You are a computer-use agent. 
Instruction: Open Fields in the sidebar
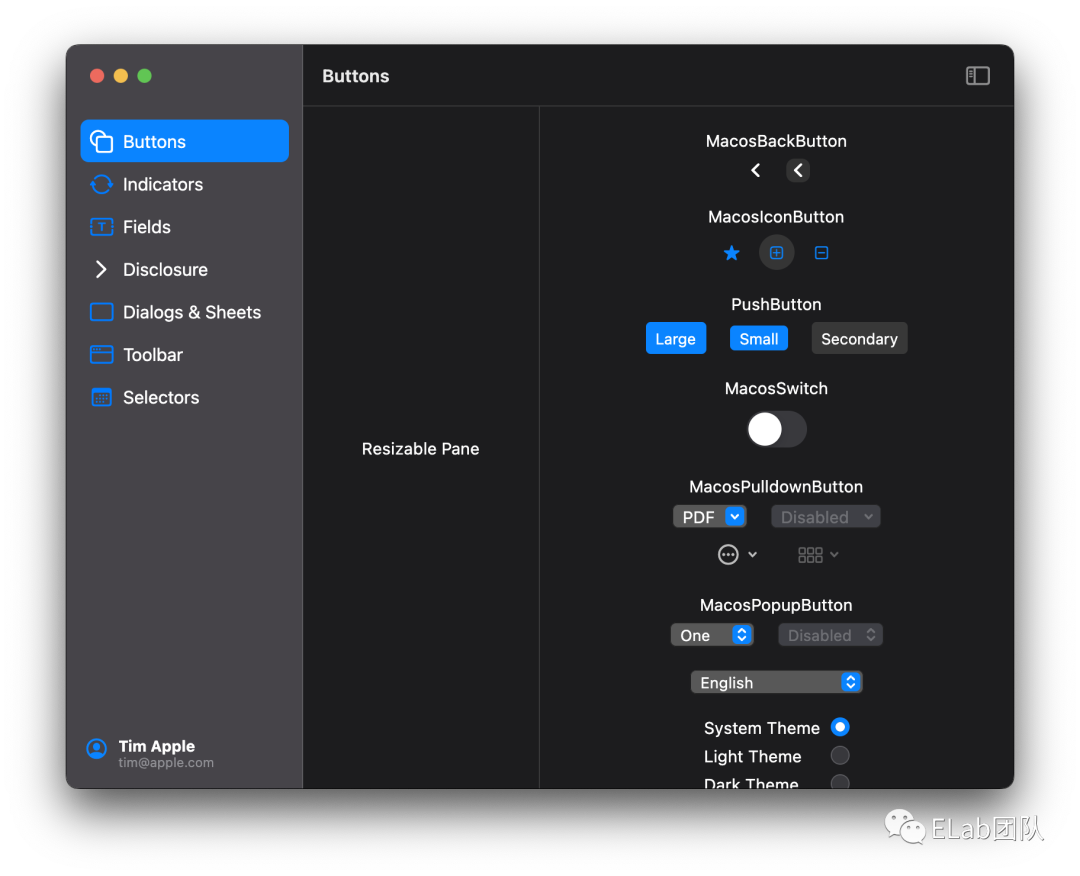pos(185,227)
